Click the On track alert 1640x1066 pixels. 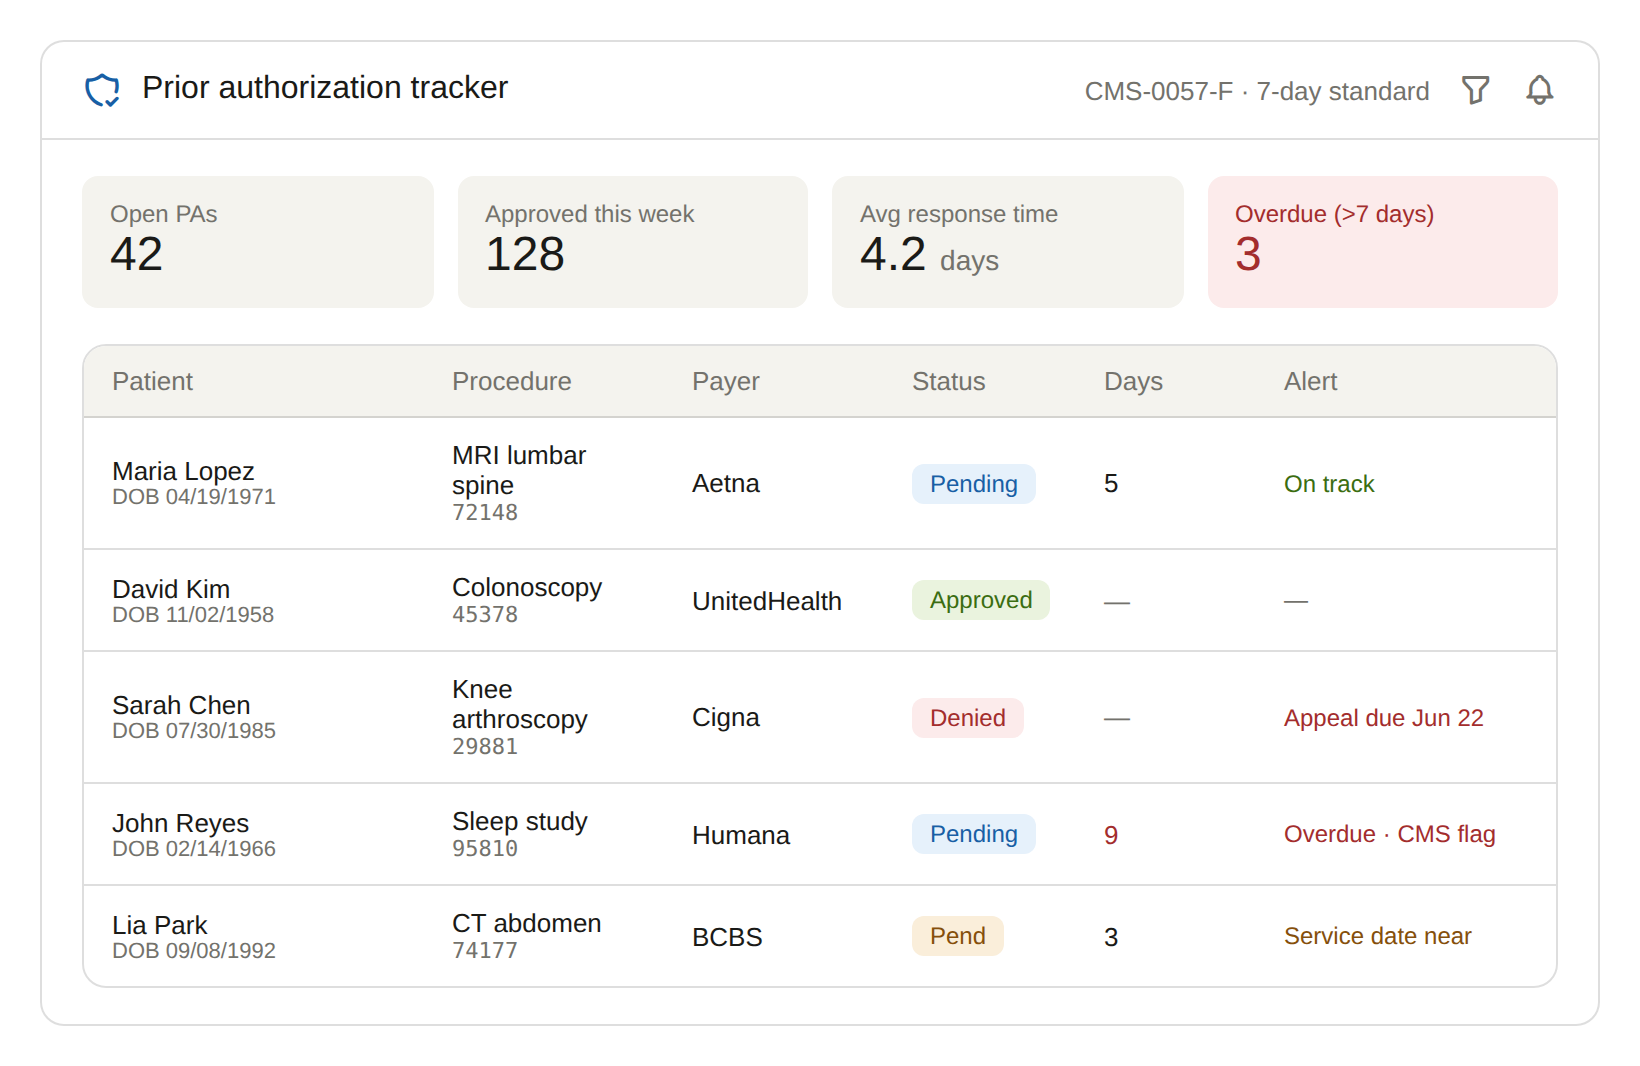(1329, 484)
